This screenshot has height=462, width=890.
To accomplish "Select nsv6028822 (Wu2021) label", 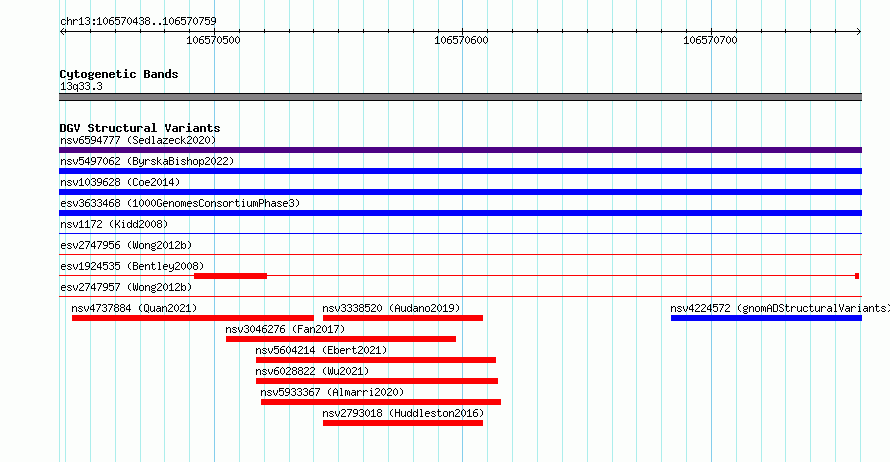I will coord(312,371).
